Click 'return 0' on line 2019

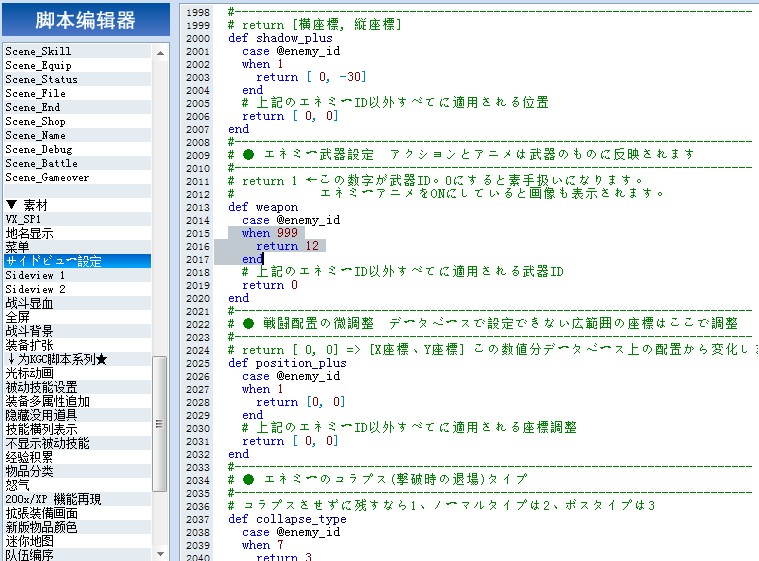(270, 285)
